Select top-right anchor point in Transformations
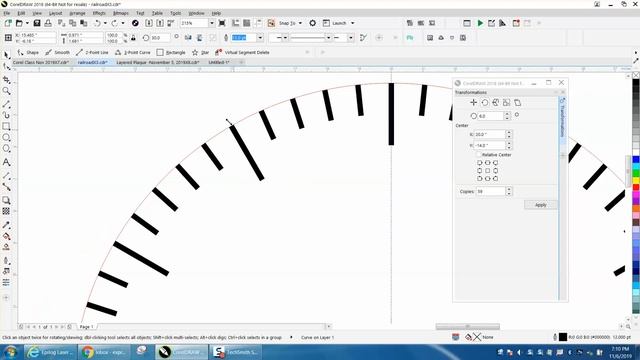The image size is (640, 360). (495, 162)
